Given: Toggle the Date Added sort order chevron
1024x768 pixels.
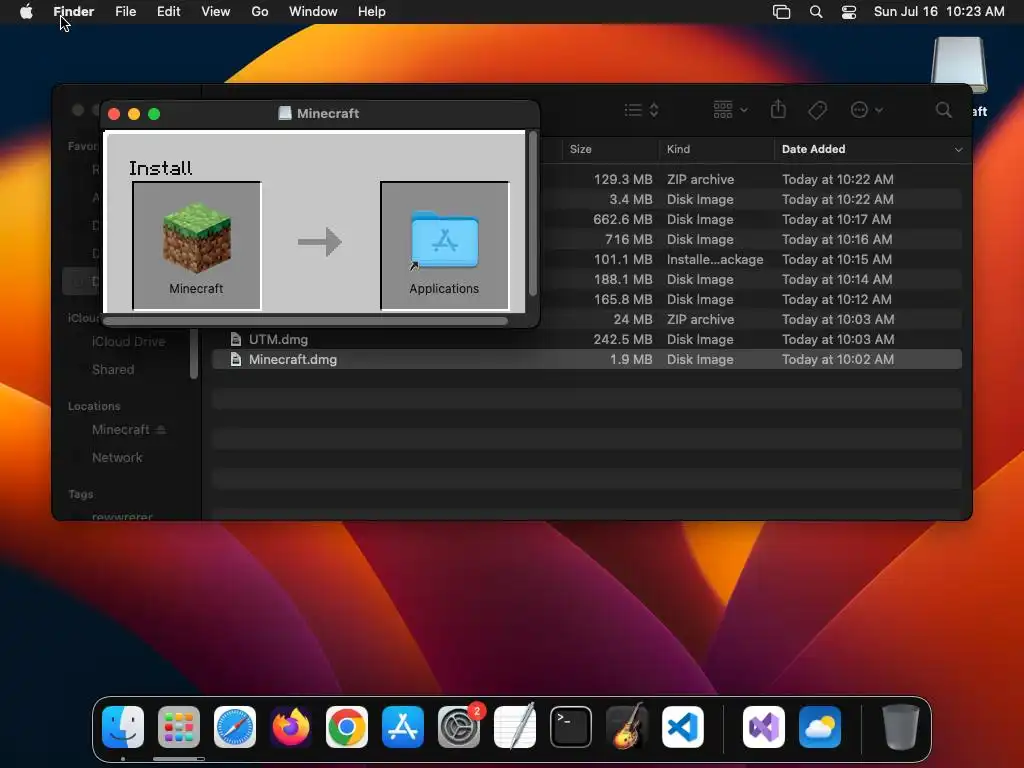Looking at the screenshot, I should 958,150.
